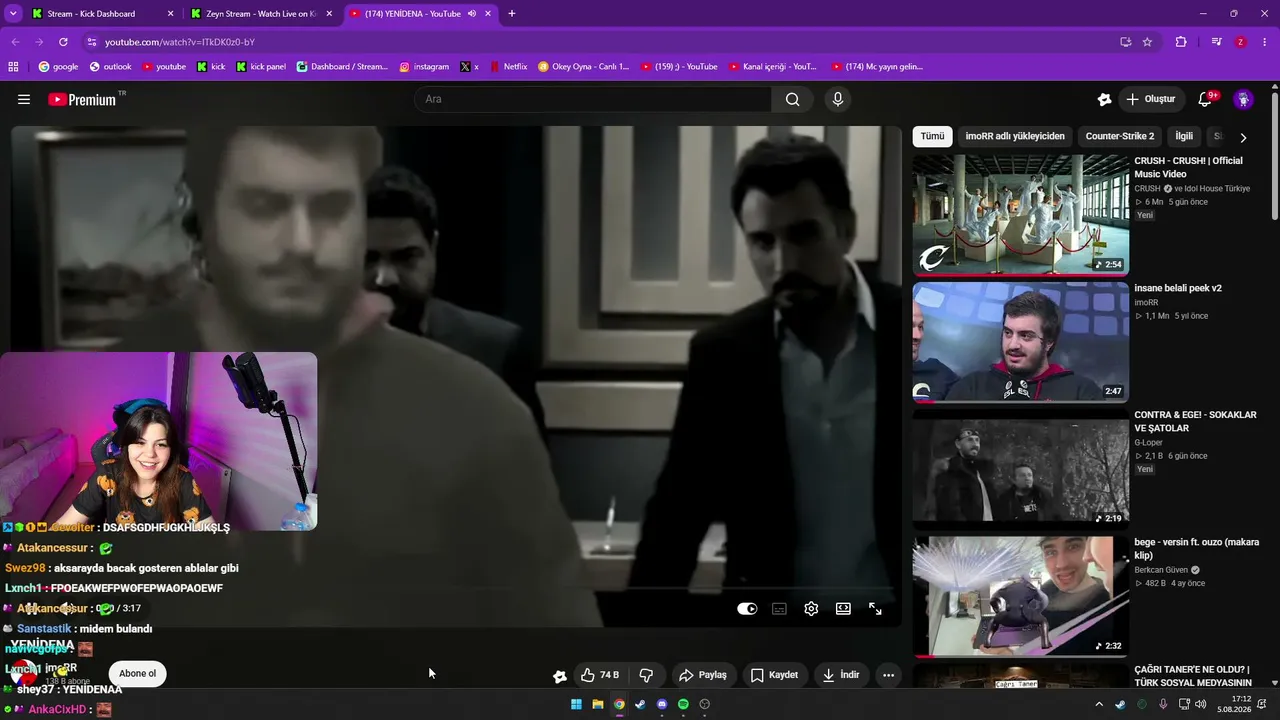Image resolution: width=1280 pixels, height=720 pixels.
Task: Select the imoRR adlı yükleyiciden chip
Action: [1015, 136]
